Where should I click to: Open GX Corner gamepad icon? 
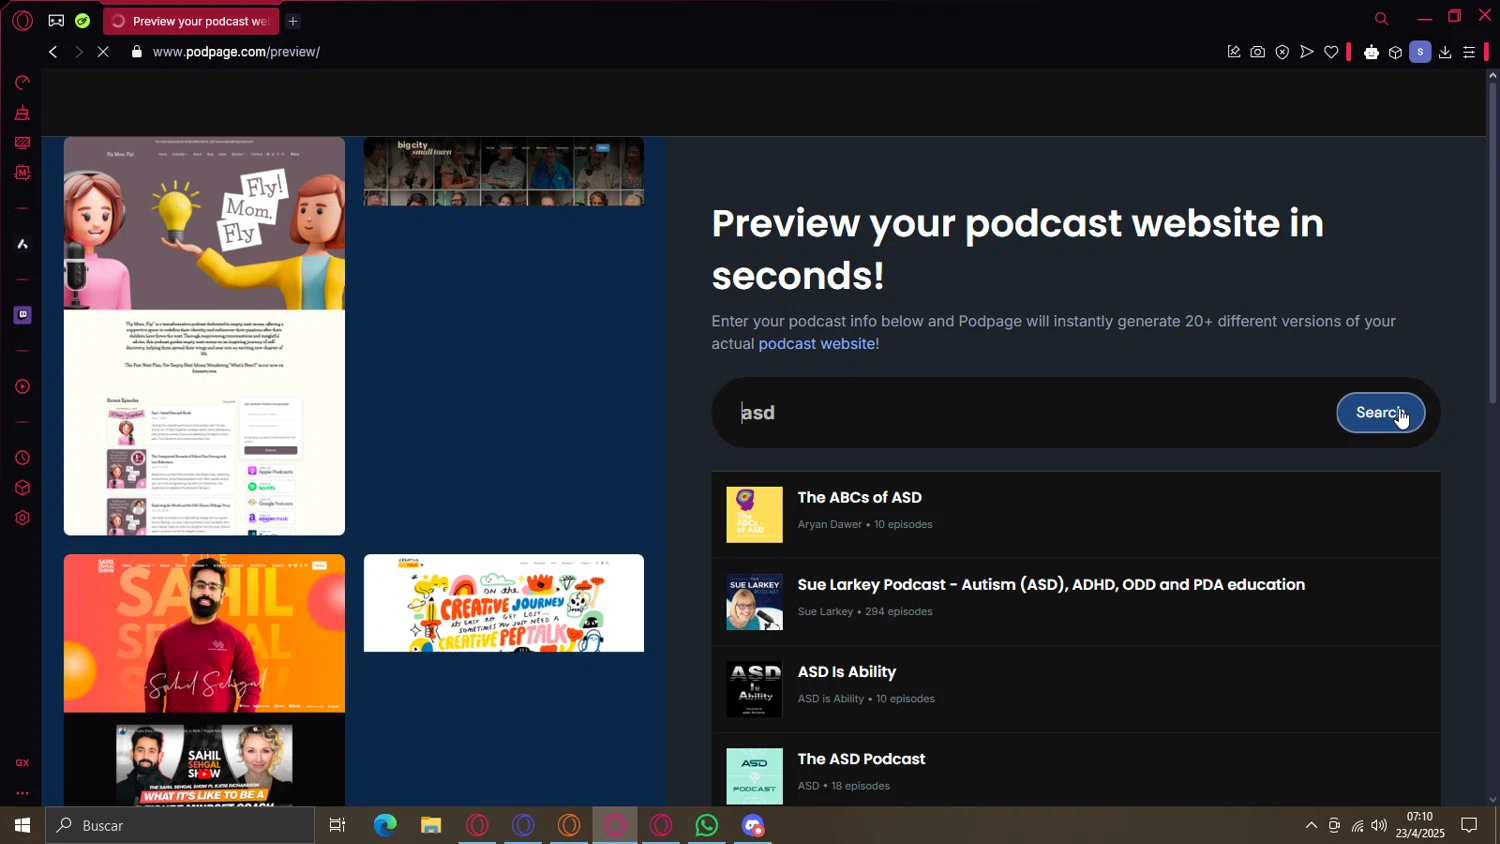pos(56,20)
